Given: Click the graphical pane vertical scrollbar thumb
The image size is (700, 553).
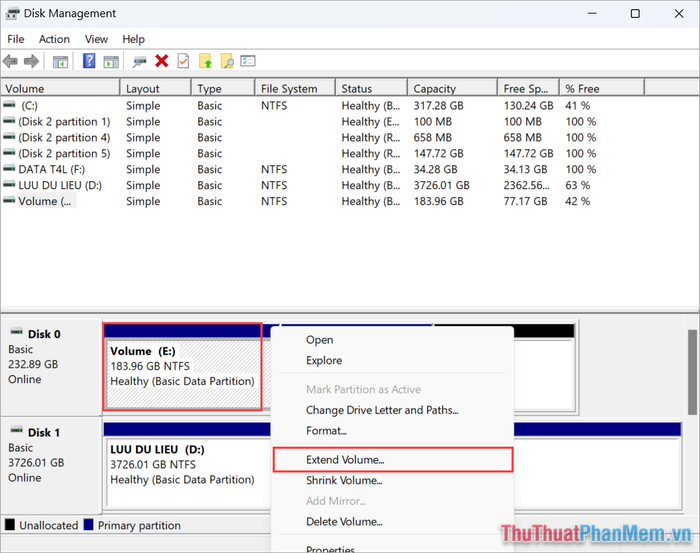Looking at the screenshot, I should pyautogui.click(x=692, y=373).
